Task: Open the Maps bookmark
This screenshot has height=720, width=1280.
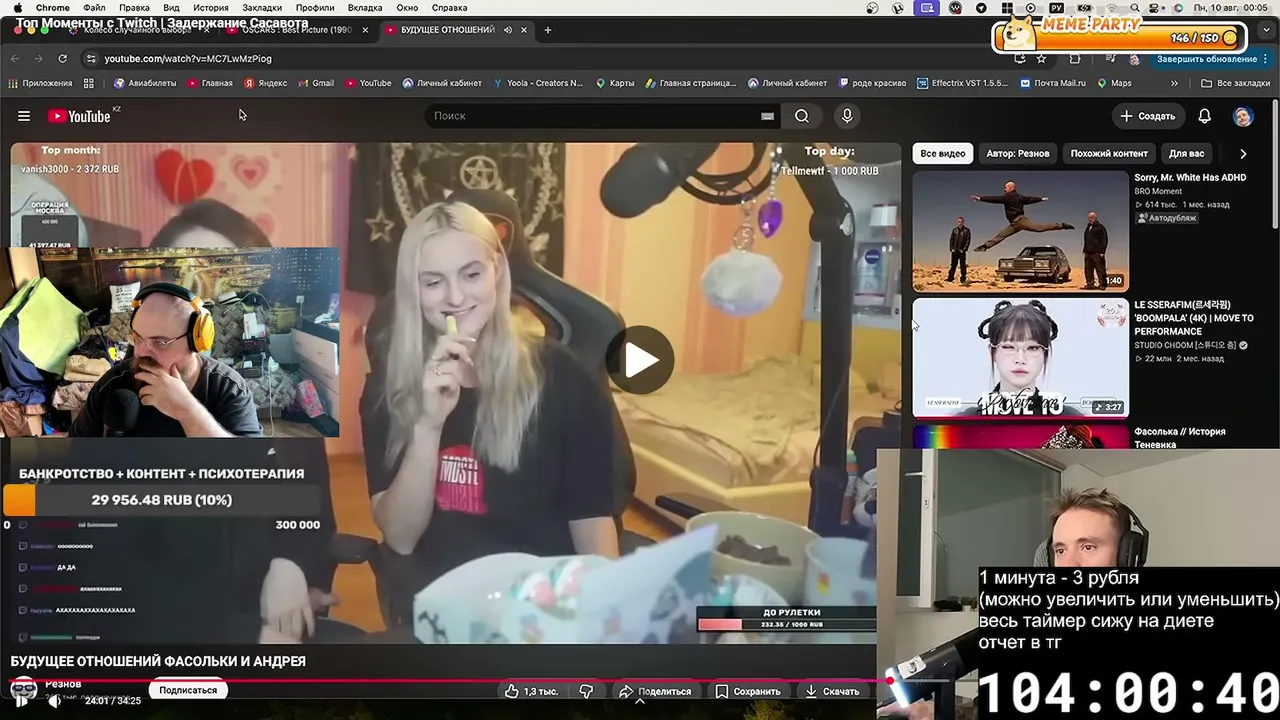Action: click(x=1114, y=83)
